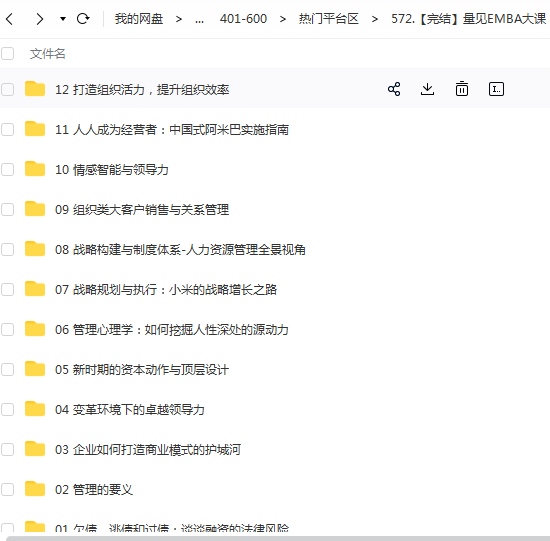
Task: Navigate to 热门平台区 breadcrumb
Action: click(329, 19)
